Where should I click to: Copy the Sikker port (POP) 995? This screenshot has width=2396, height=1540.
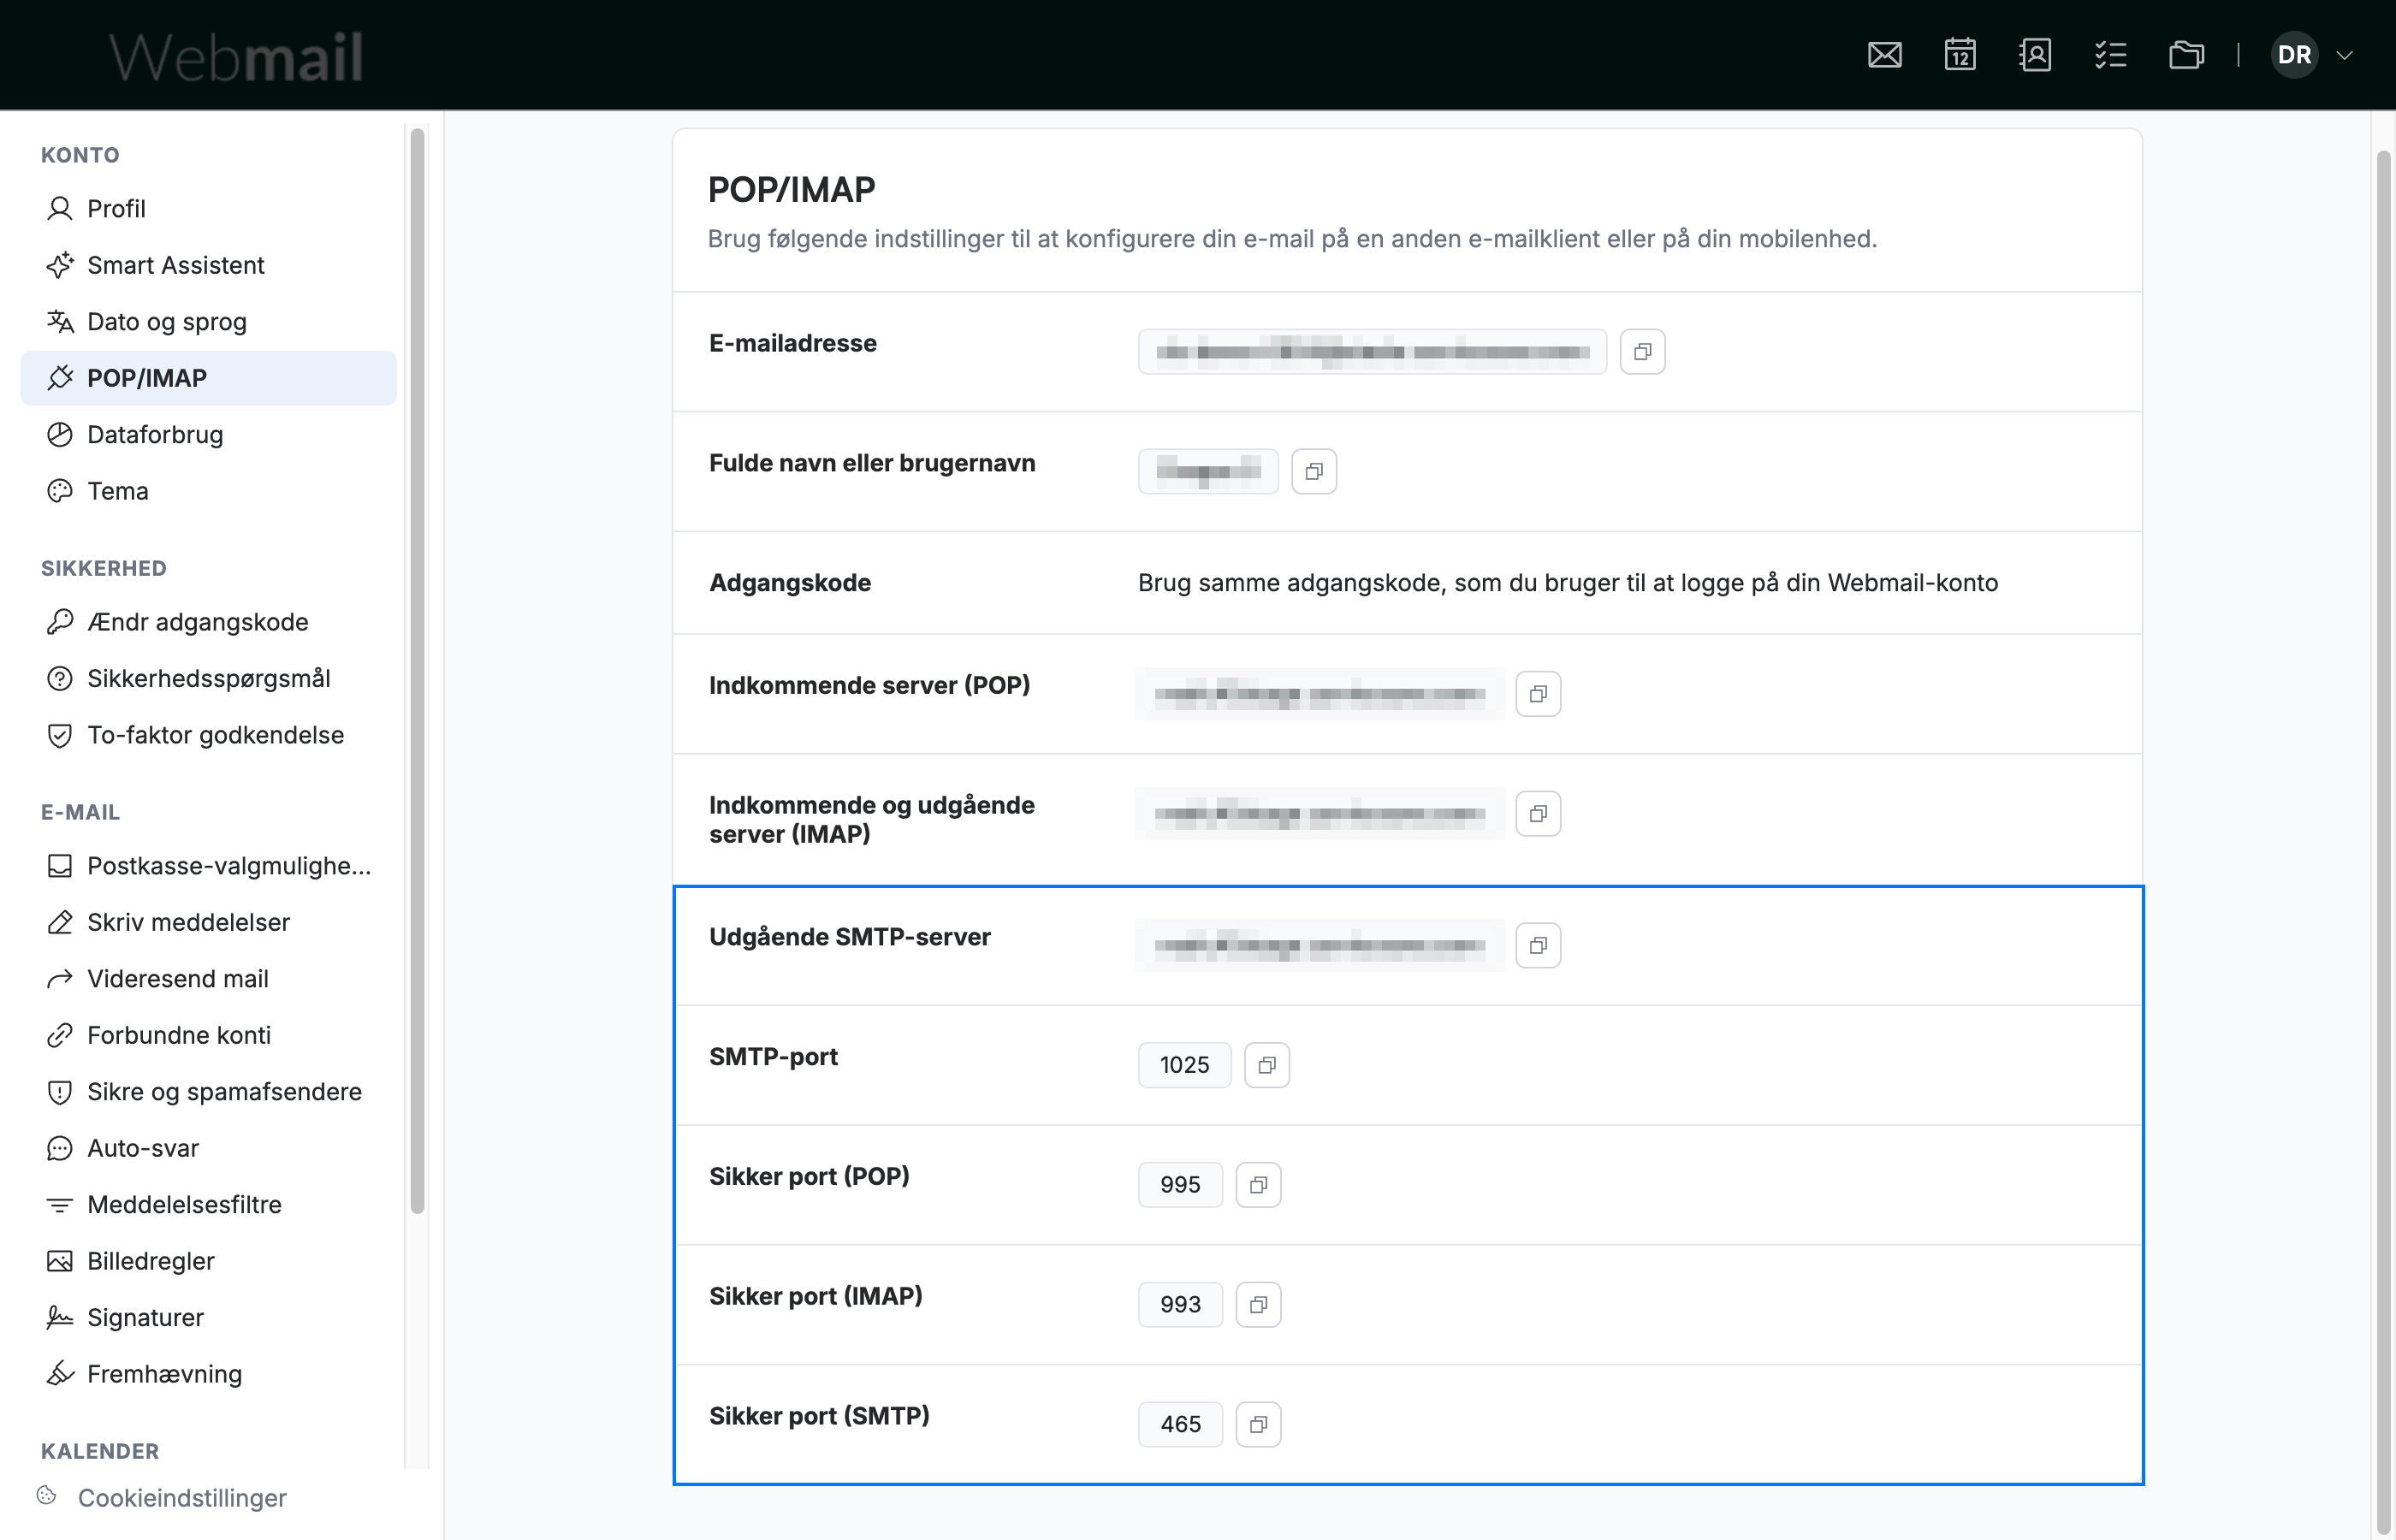click(1258, 1185)
